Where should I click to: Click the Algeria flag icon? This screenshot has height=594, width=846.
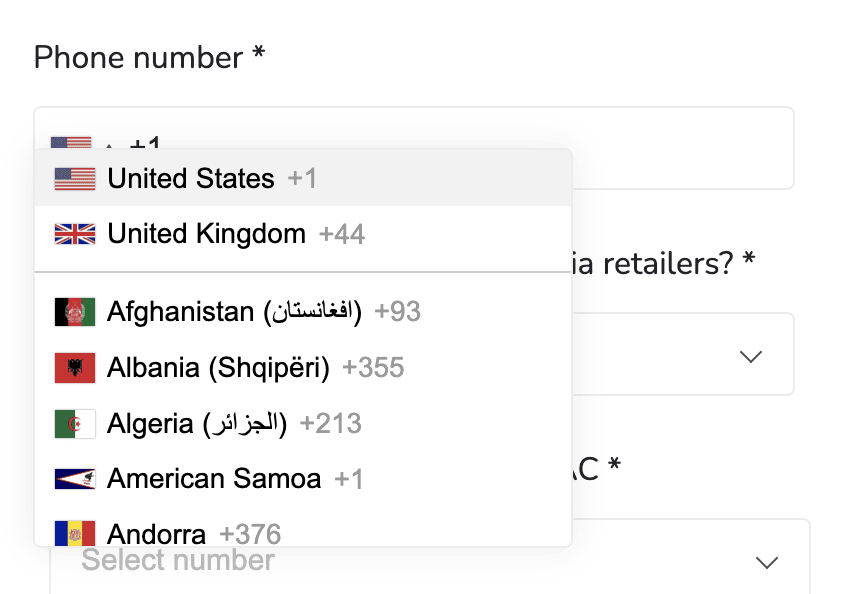(75, 424)
